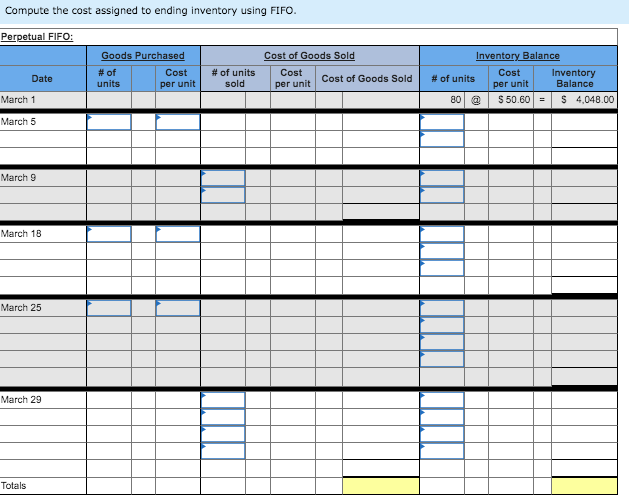Image resolution: width=629 pixels, height=503 pixels.
Task: Select March 9 second units sold field
Action: pyautogui.click(x=223, y=195)
